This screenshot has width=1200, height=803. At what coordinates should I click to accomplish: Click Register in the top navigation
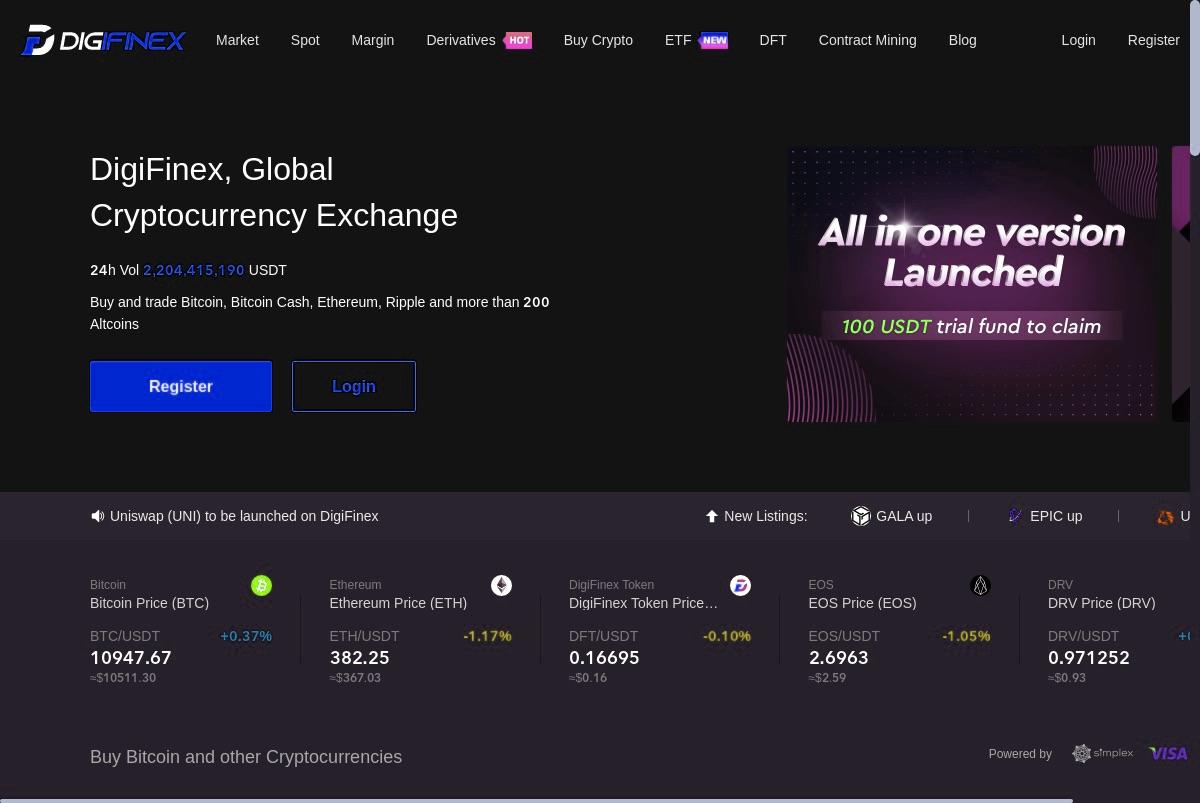coord(1153,40)
